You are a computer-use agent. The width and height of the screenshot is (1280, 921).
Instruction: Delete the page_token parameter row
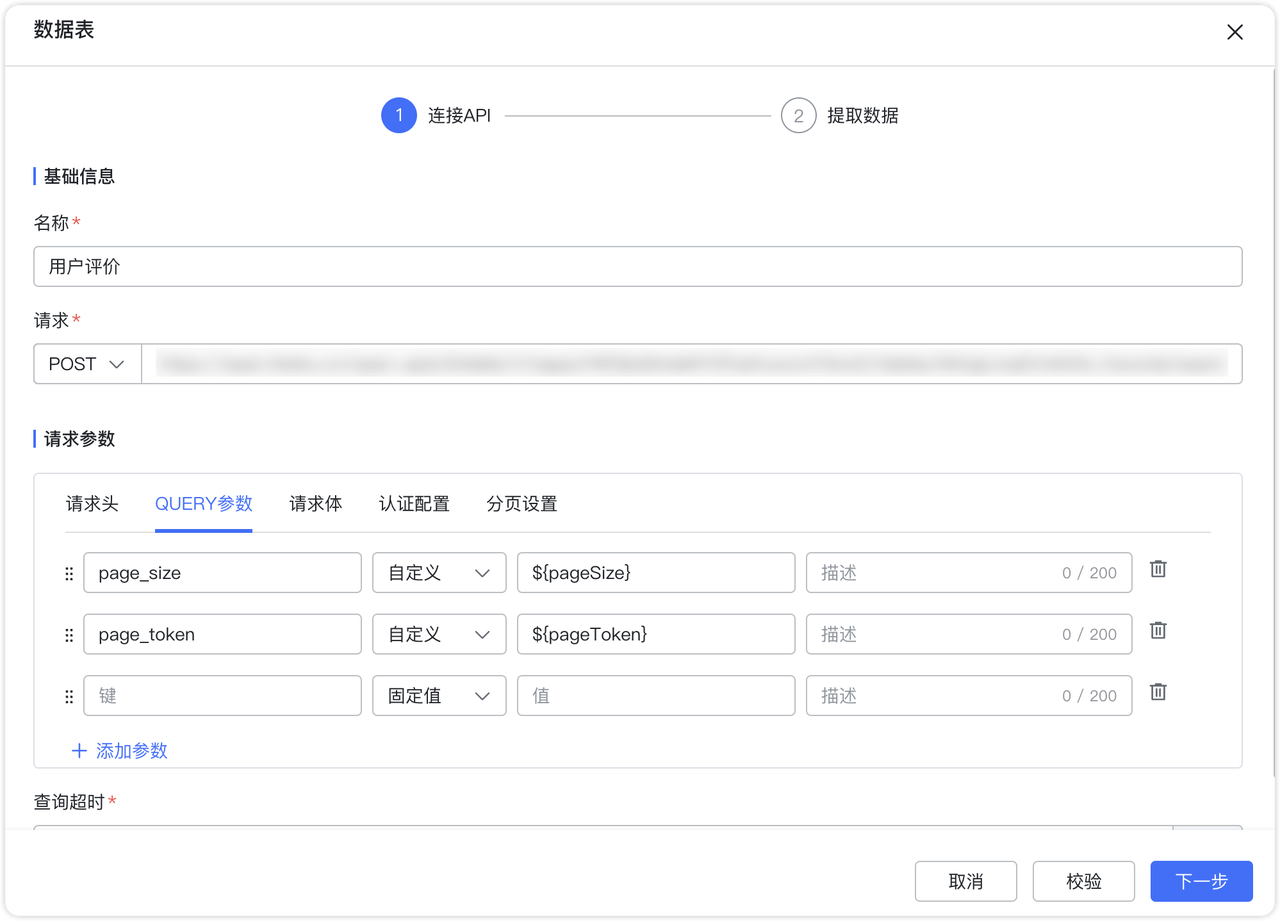click(x=1158, y=630)
